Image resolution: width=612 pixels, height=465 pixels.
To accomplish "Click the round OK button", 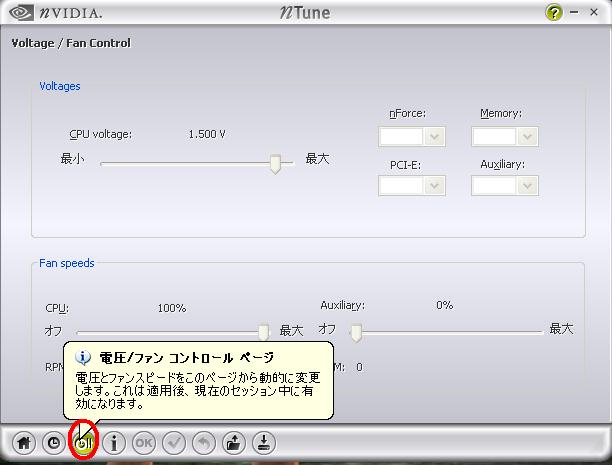I will pyautogui.click(x=144, y=443).
